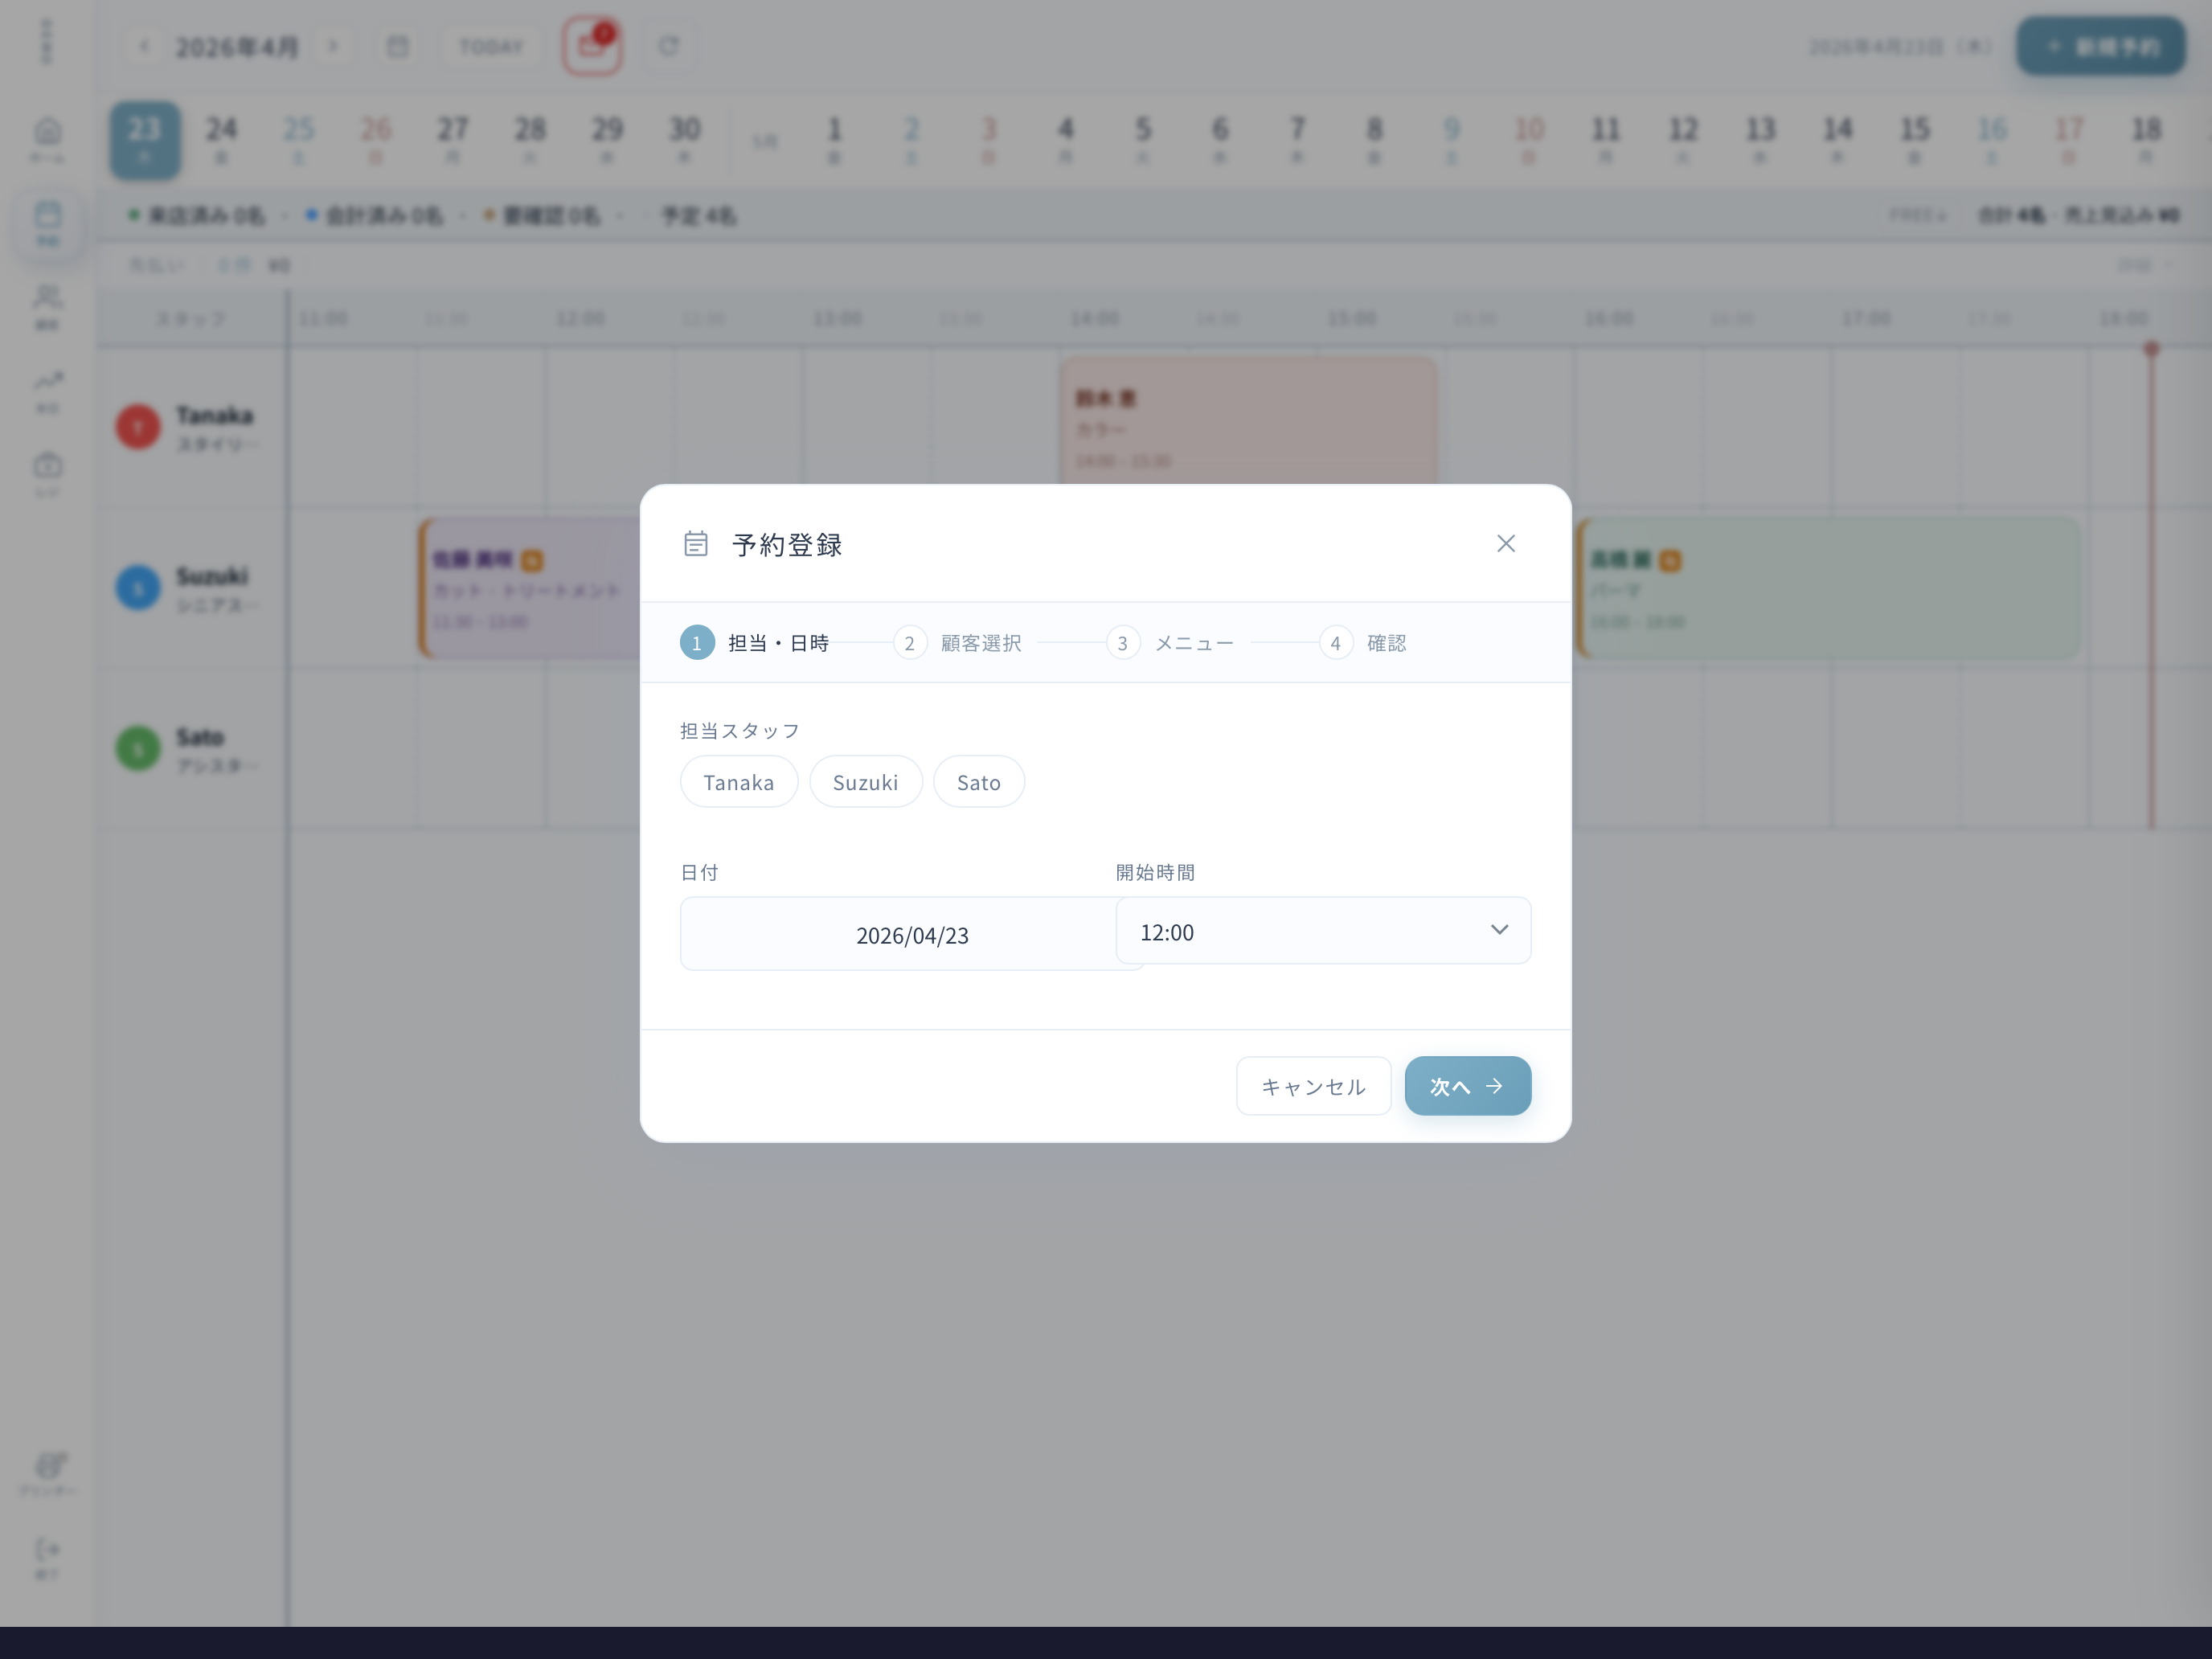Select date 26 in the date strip
The width and height of the screenshot is (2212, 1659).
376,140
